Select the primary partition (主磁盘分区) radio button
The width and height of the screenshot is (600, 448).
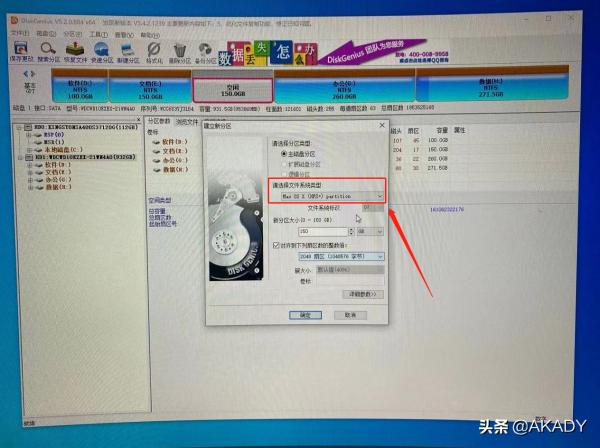(x=284, y=154)
